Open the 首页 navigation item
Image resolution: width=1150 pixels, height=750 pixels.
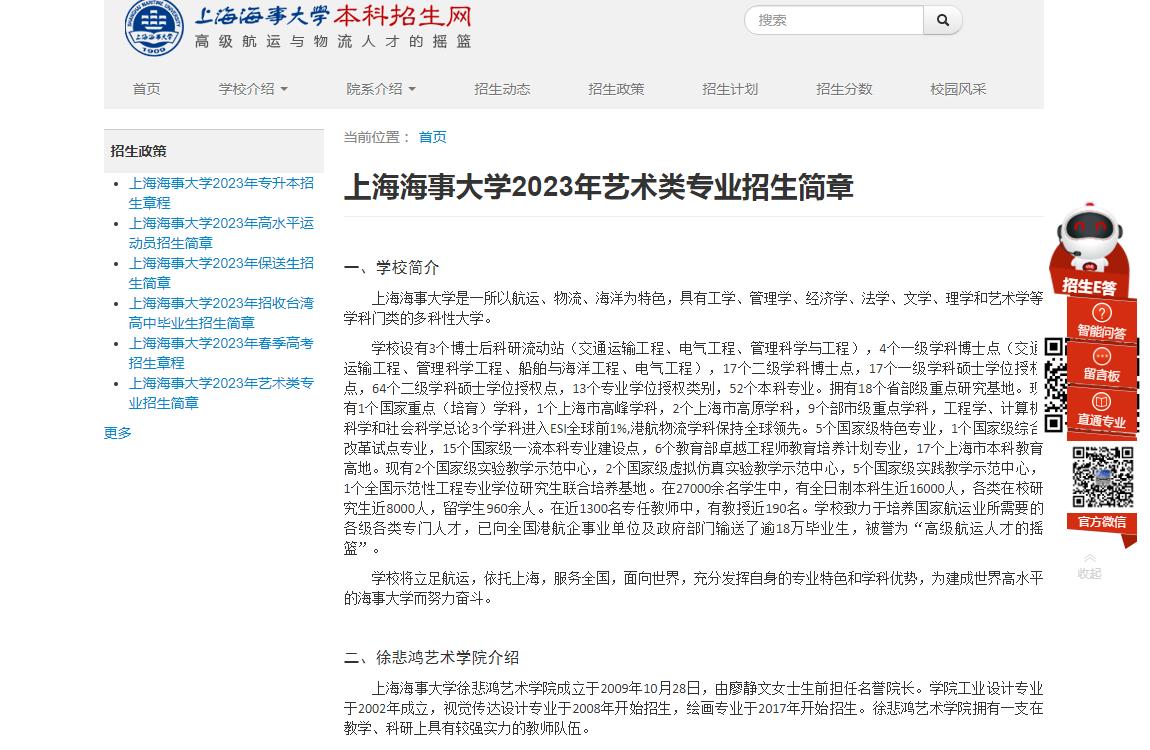[x=147, y=89]
